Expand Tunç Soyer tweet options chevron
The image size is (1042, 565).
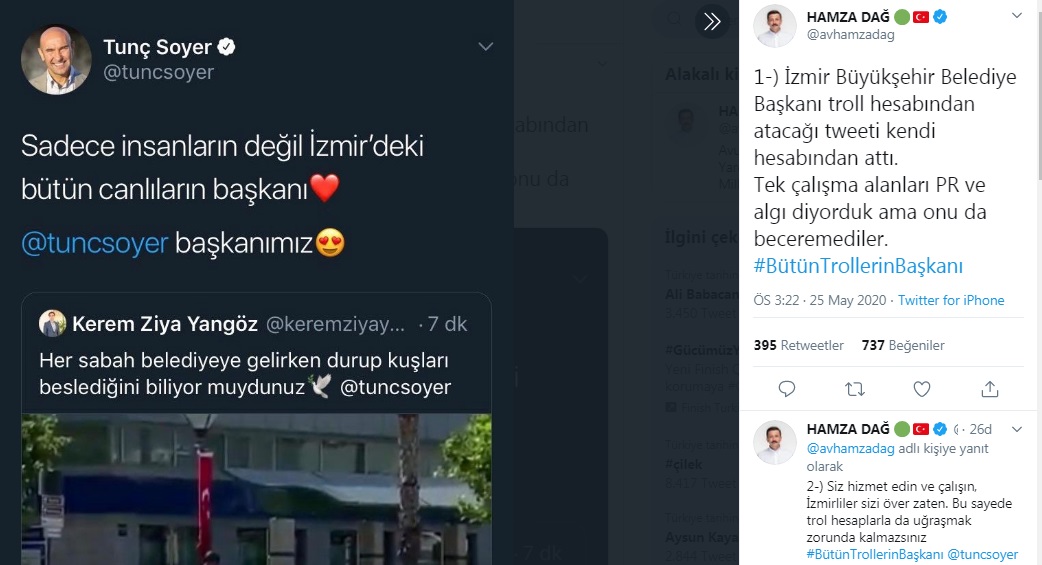(486, 47)
